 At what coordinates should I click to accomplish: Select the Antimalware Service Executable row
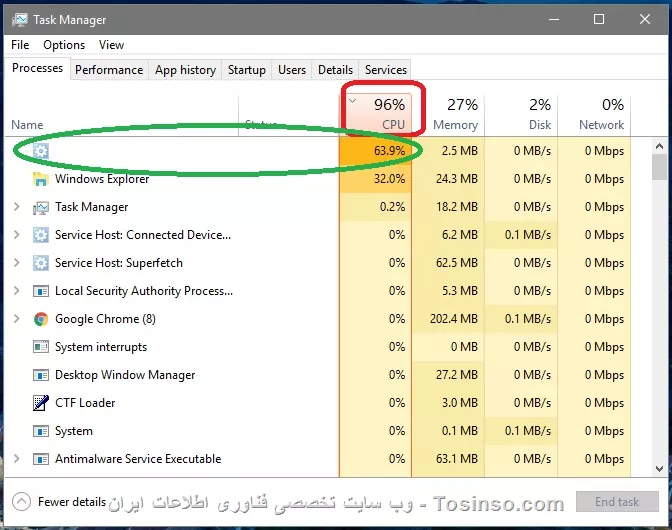pyautogui.click(x=318, y=459)
